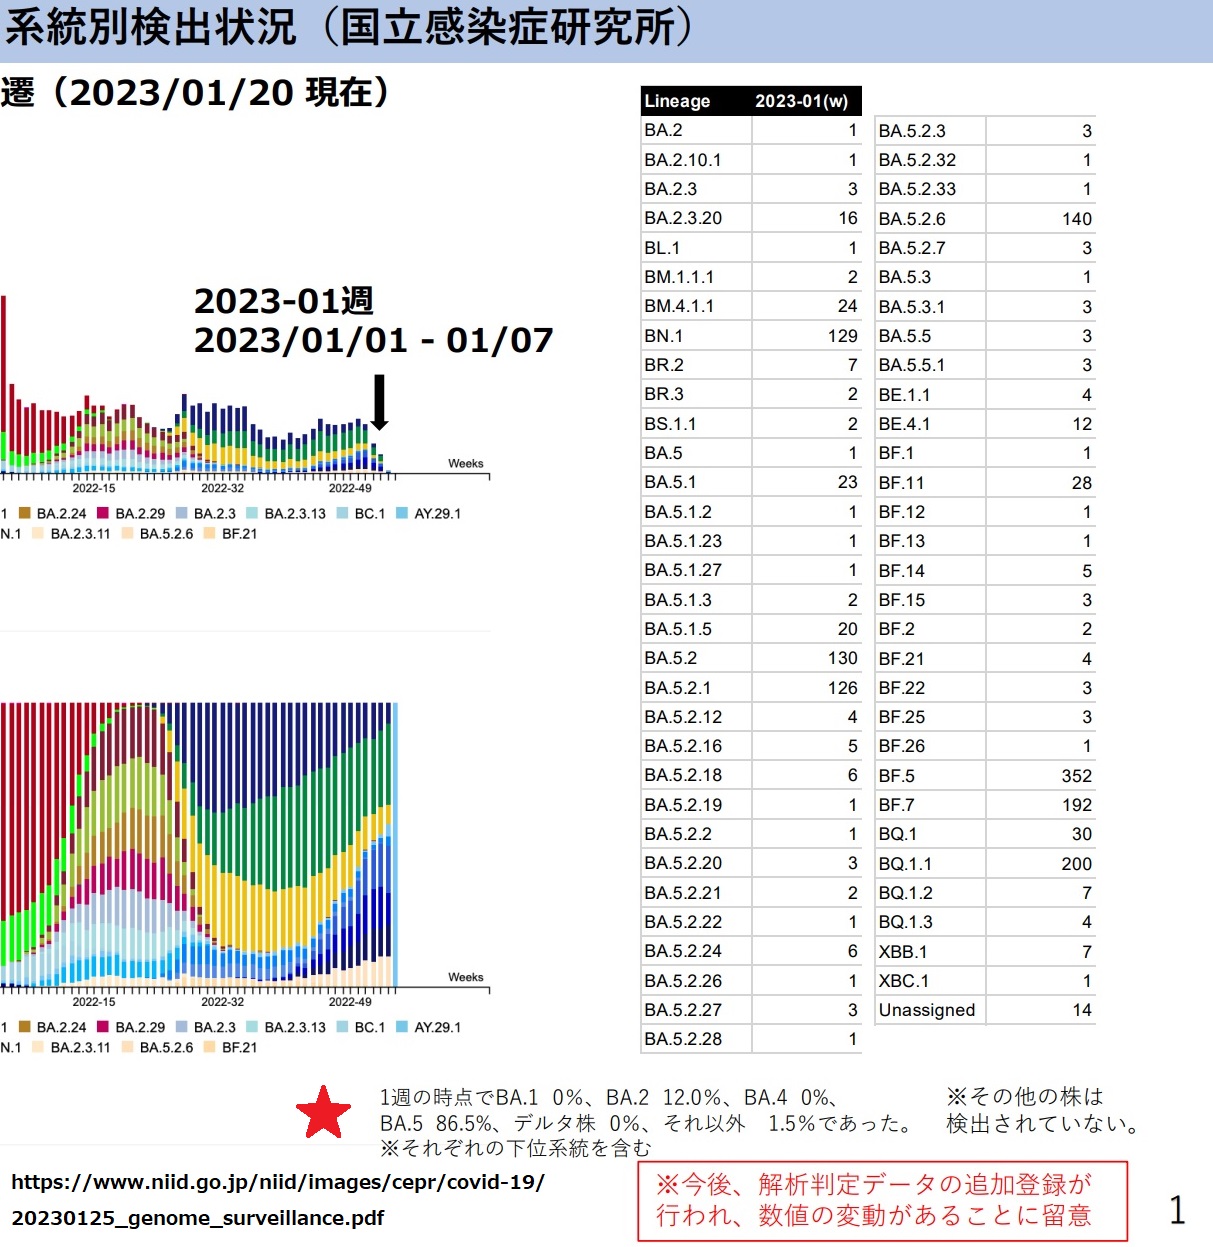The image size is (1213, 1247).
Task: Click the BA.2.24 legend marker under the upper chart
Action: click(25, 513)
